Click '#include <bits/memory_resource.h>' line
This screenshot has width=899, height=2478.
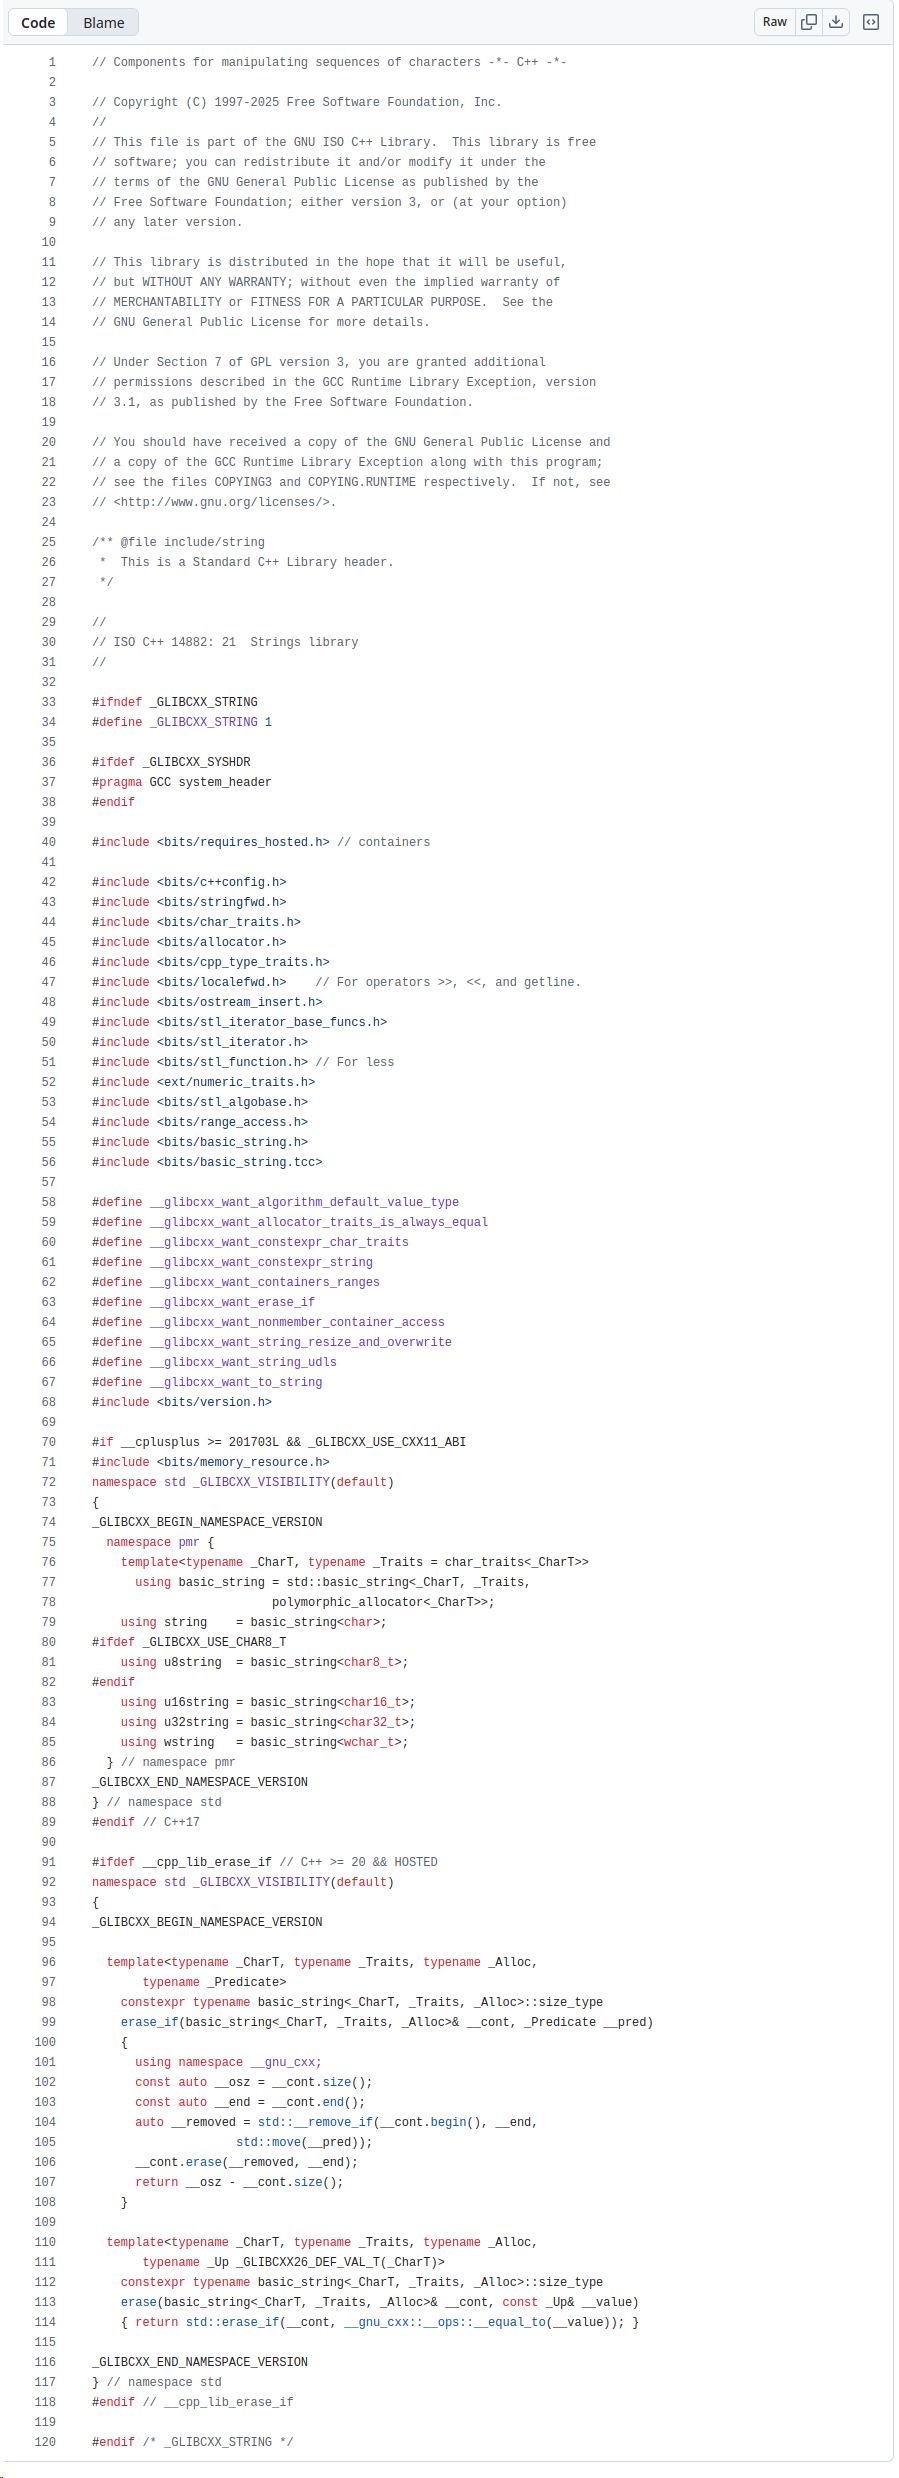coord(211,1462)
